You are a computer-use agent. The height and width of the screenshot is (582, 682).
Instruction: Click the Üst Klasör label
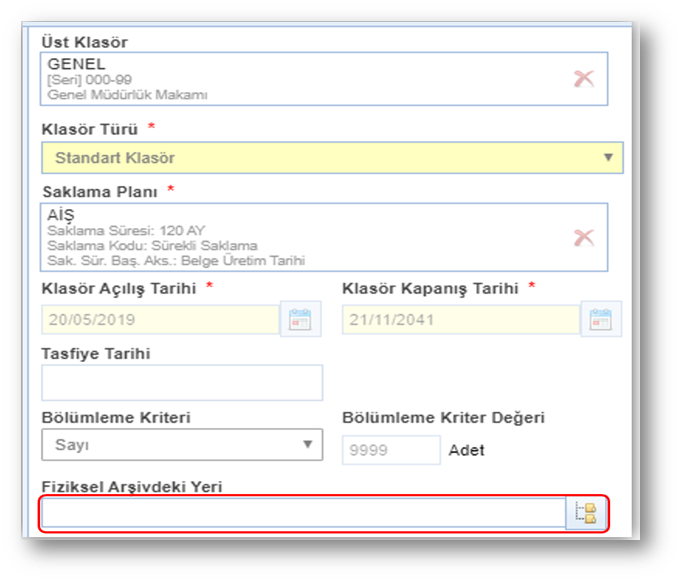click(x=84, y=42)
